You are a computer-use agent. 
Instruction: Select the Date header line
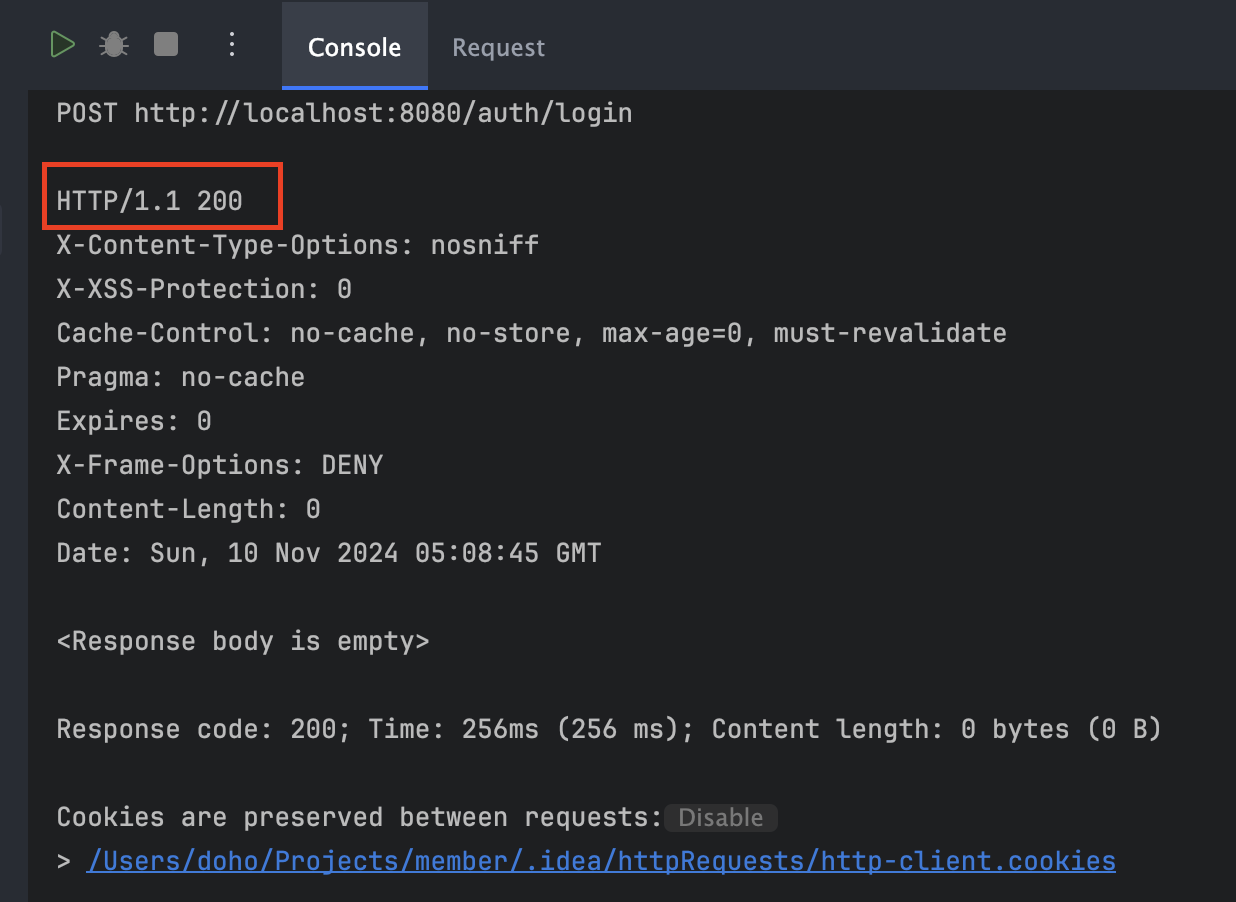[329, 553]
